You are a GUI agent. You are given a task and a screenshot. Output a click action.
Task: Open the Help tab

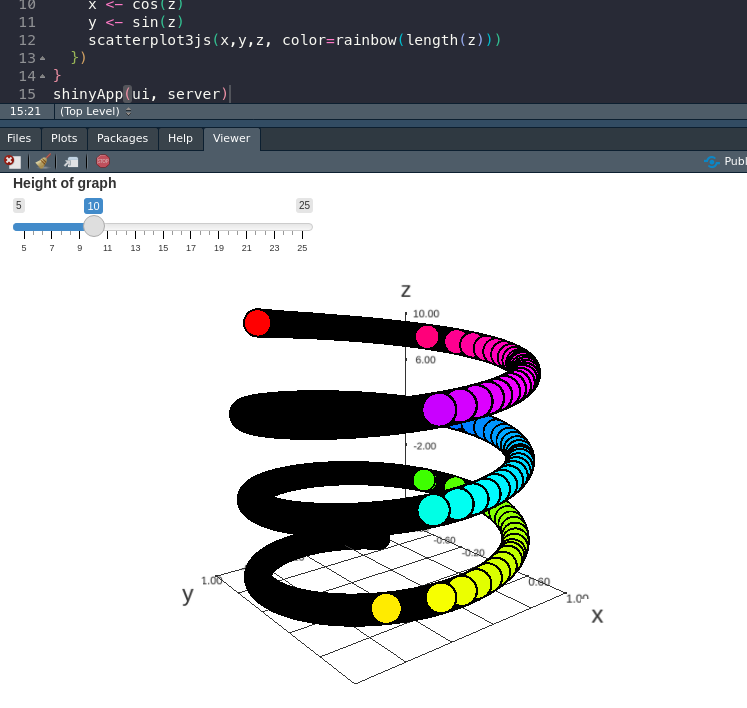(180, 139)
